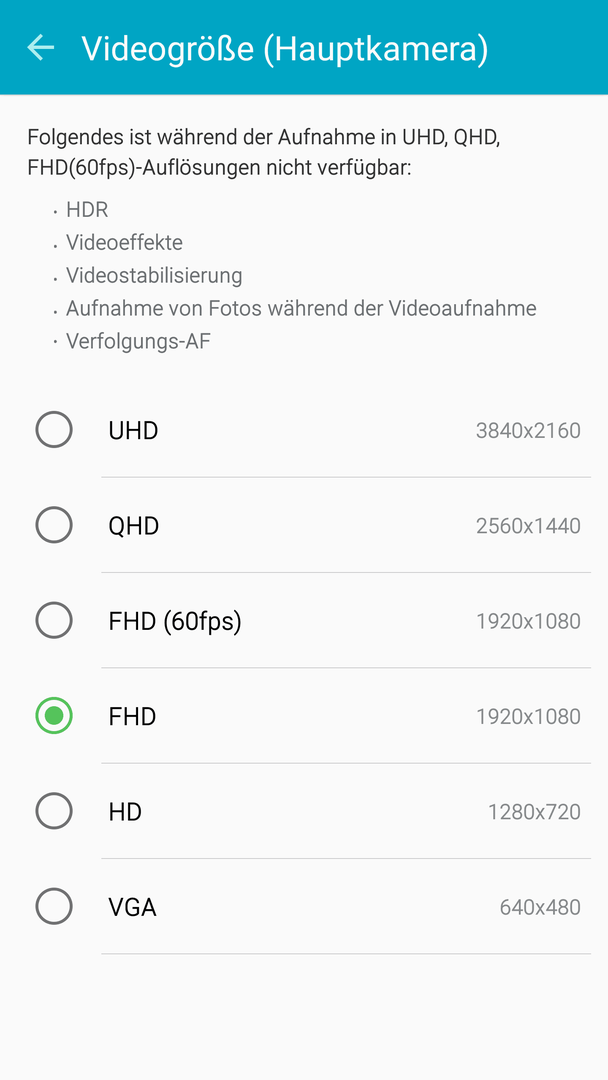This screenshot has width=608, height=1080.
Task: Click the Videogröße (Hauptkamera) title
Action: (x=284, y=49)
